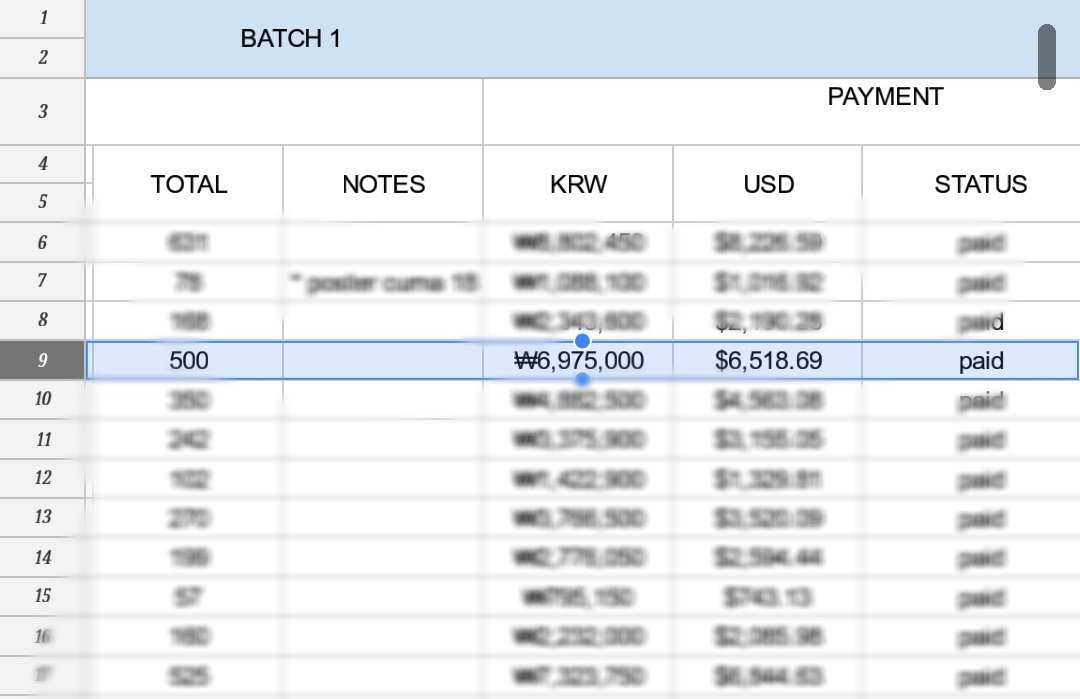Image resolution: width=1080 pixels, height=699 pixels.
Task: Select the USD column heading
Action: point(768,184)
